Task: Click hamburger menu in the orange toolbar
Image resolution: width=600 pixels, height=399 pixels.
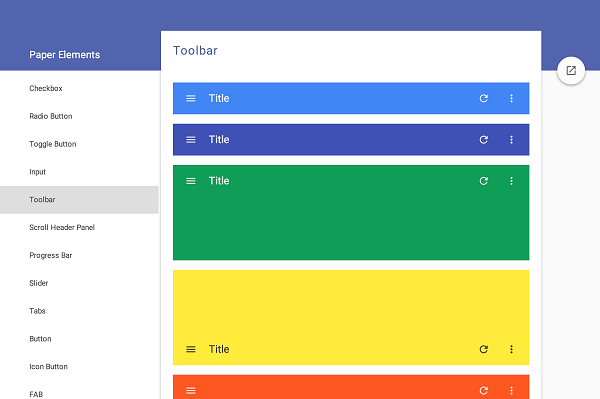Action: click(191, 391)
